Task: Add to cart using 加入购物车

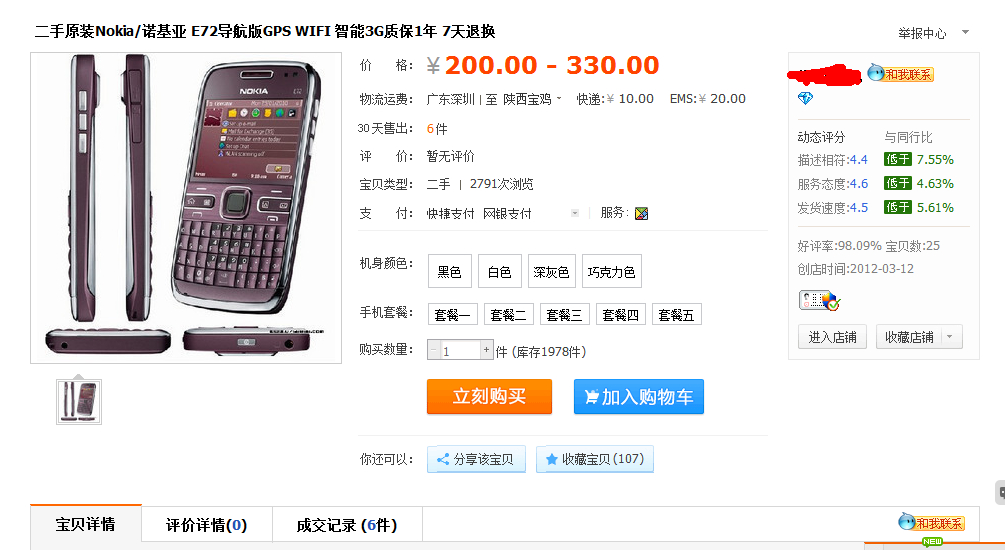Action: pyautogui.click(x=638, y=397)
